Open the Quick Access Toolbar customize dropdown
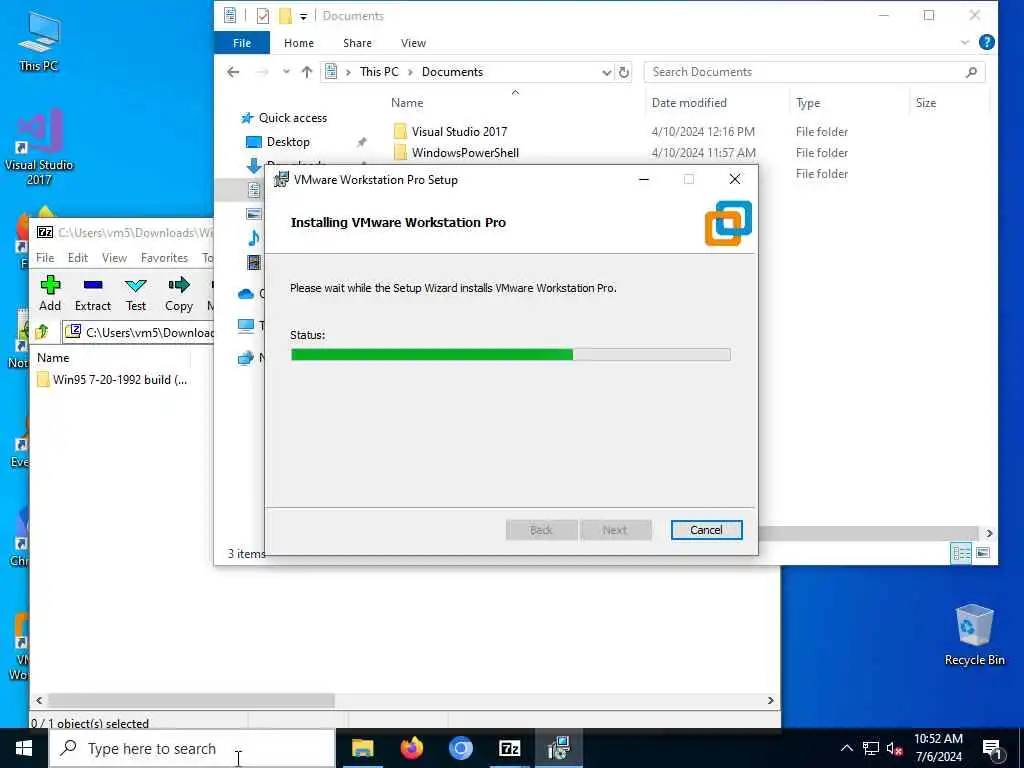The image size is (1024, 768). (x=303, y=16)
